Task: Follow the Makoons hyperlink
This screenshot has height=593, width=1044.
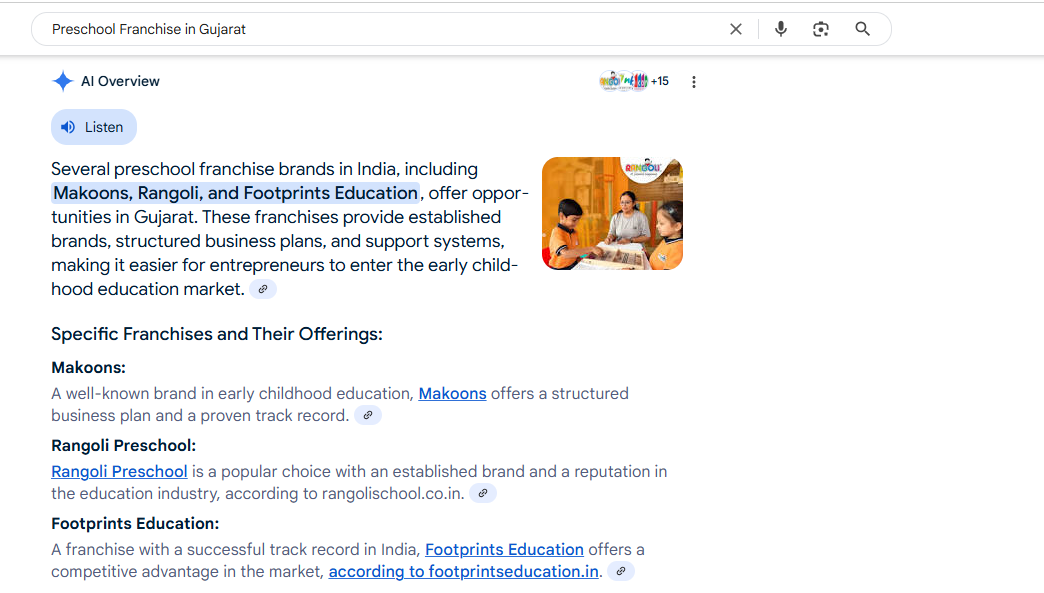Action: [452, 393]
